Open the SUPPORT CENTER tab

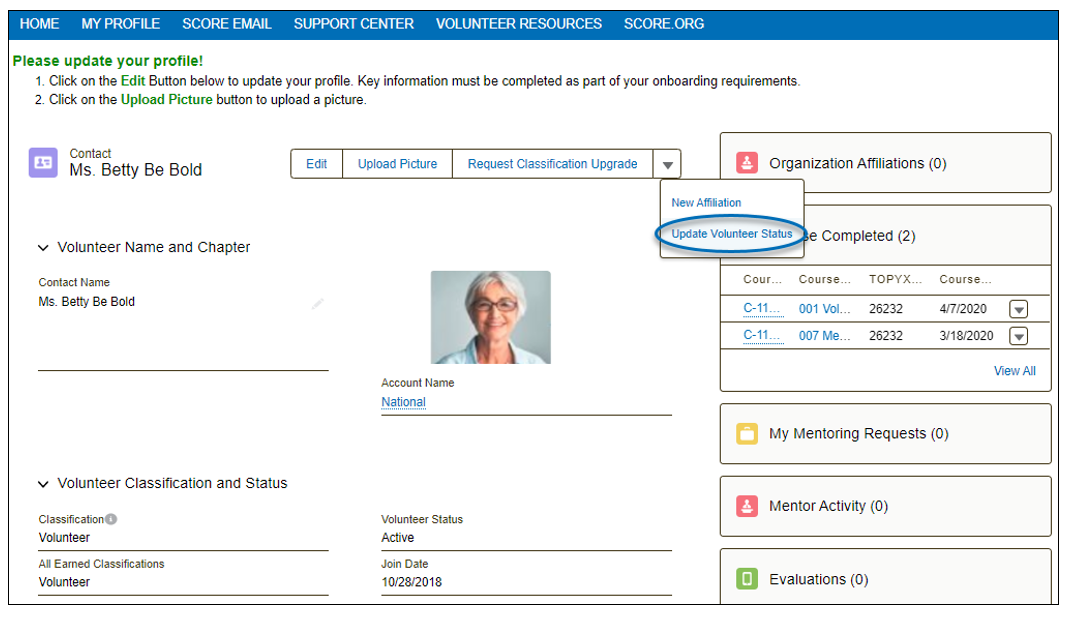[353, 24]
